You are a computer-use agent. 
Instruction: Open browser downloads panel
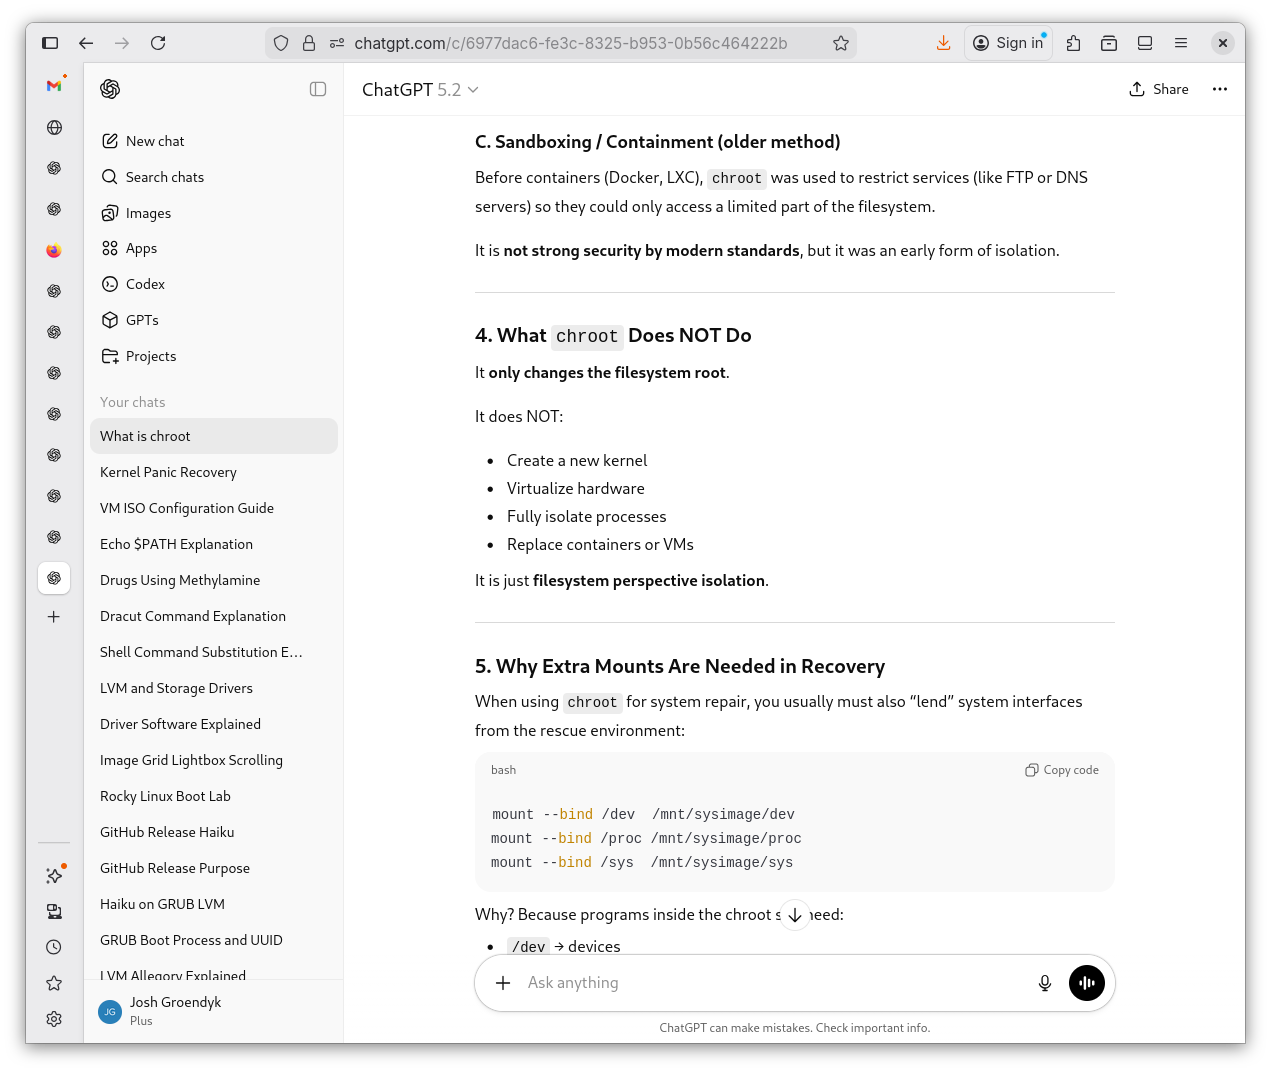[943, 43]
